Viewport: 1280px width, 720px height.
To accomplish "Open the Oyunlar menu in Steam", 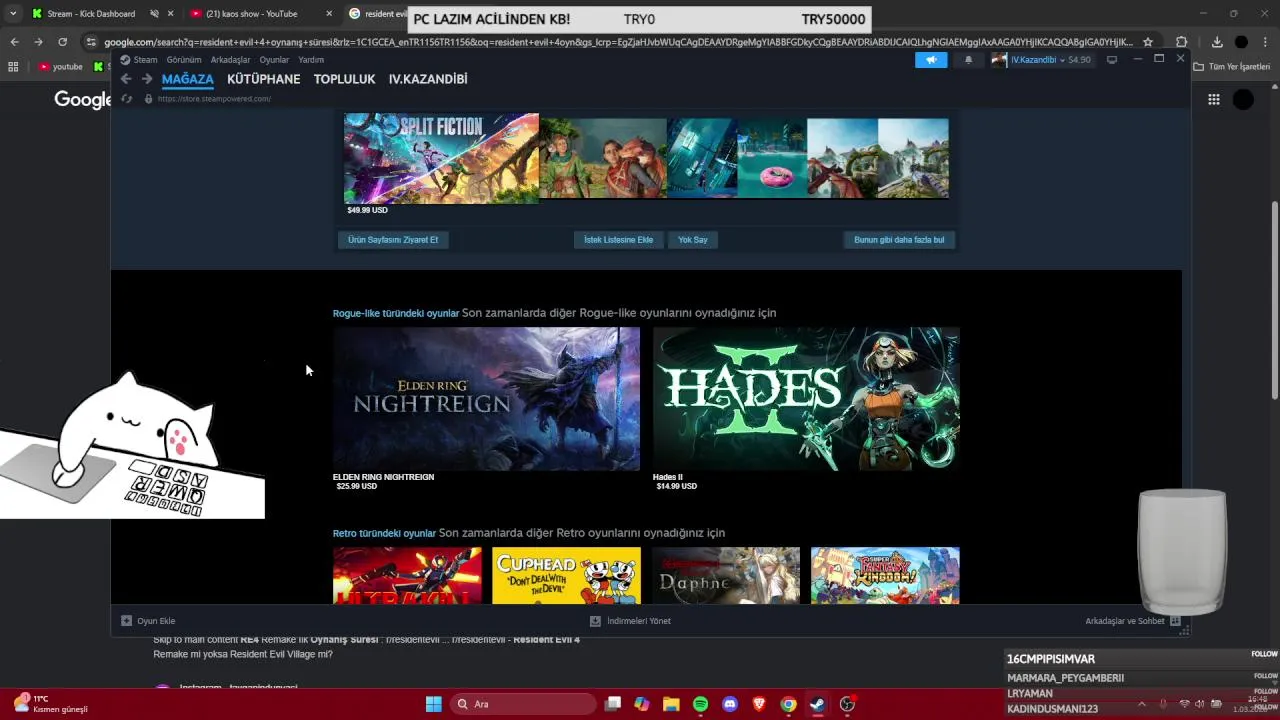I will point(274,60).
